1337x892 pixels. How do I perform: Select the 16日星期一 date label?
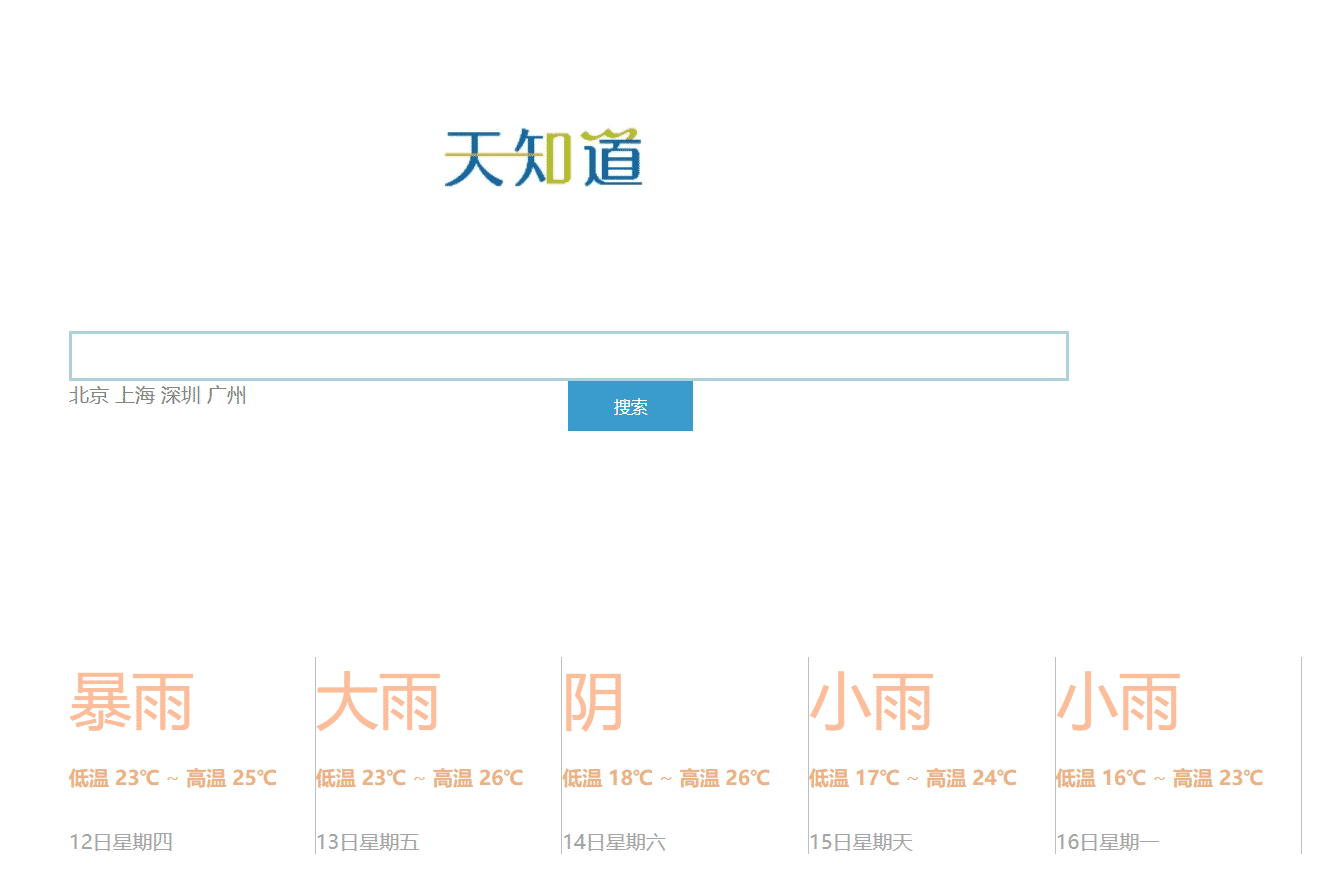pyautogui.click(x=1108, y=842)
